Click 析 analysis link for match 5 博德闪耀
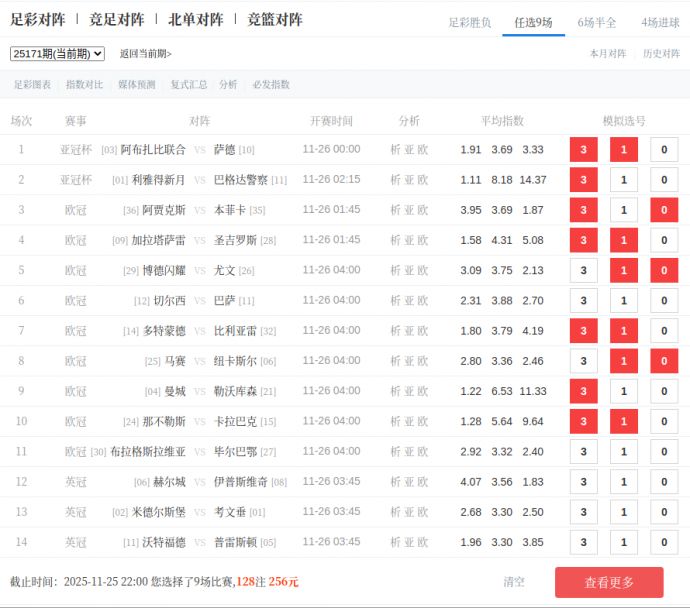The height and width of the screenshot is (608, 690). (395, 271)
